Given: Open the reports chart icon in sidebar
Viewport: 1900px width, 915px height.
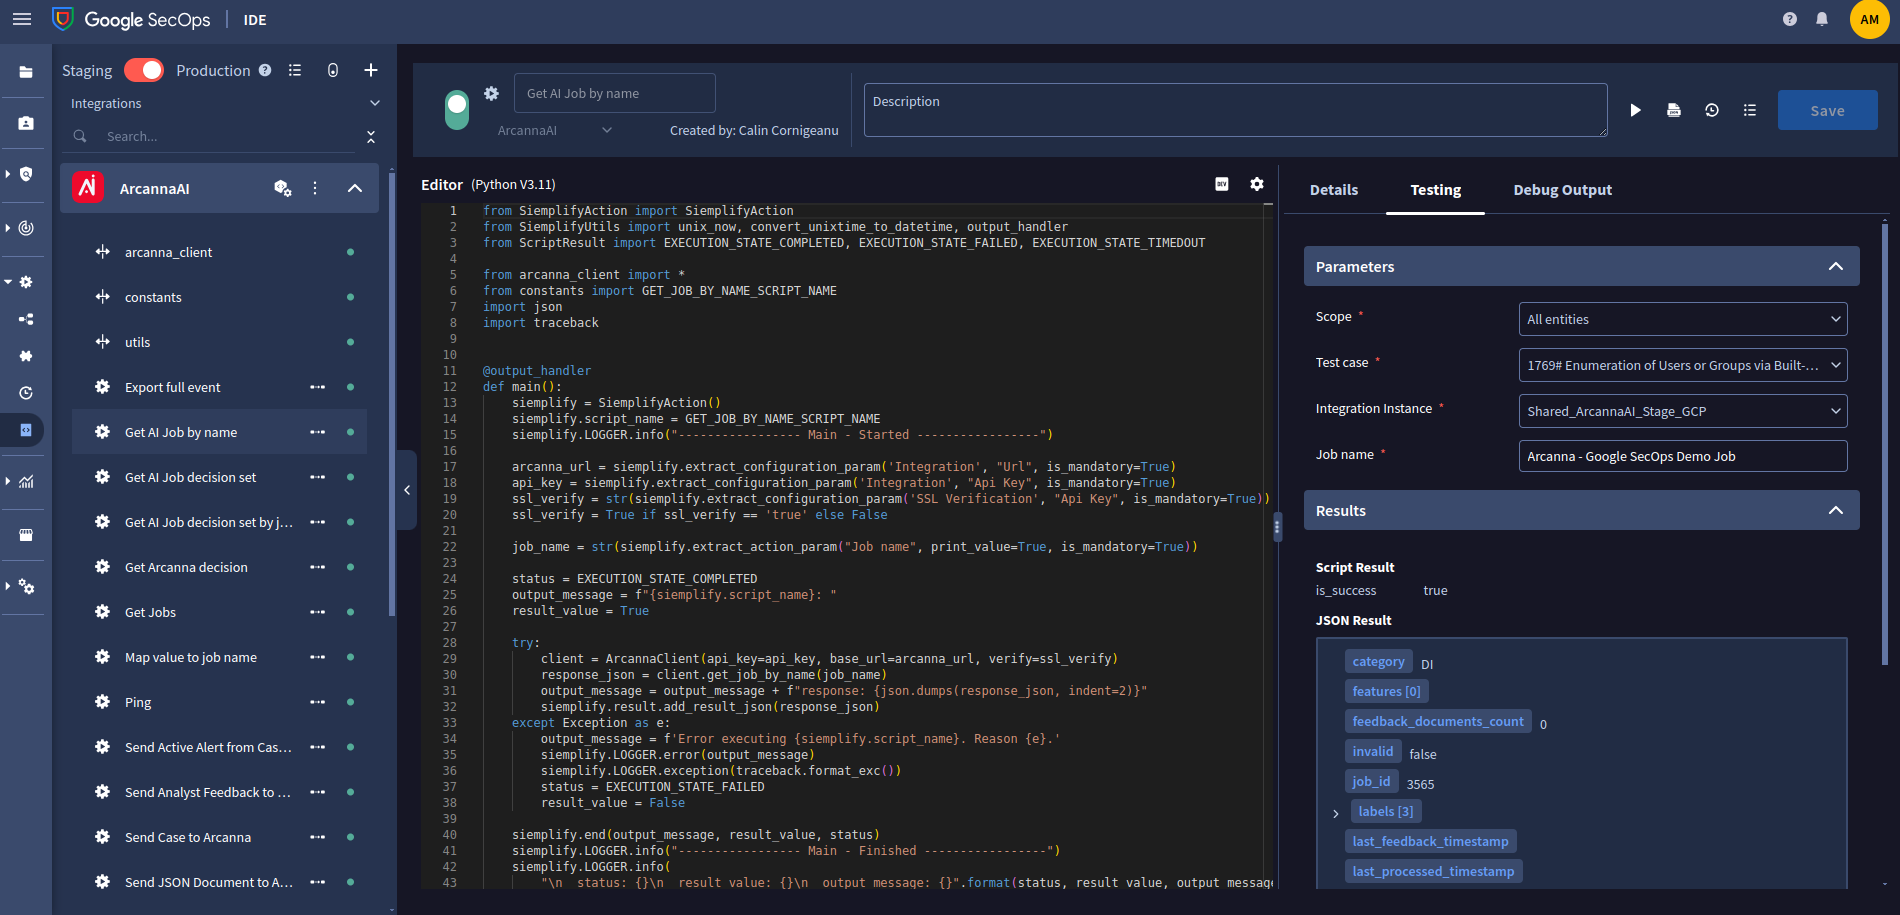Looking at the screenshot, I should (26, 482).
